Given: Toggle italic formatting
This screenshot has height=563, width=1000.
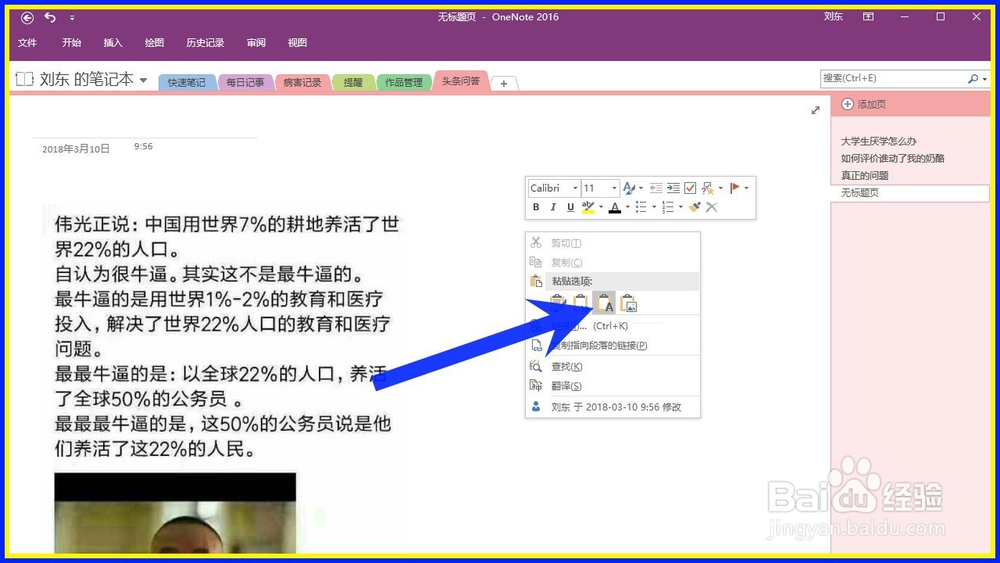Looking at the screenshot, I should click(553, 207).
